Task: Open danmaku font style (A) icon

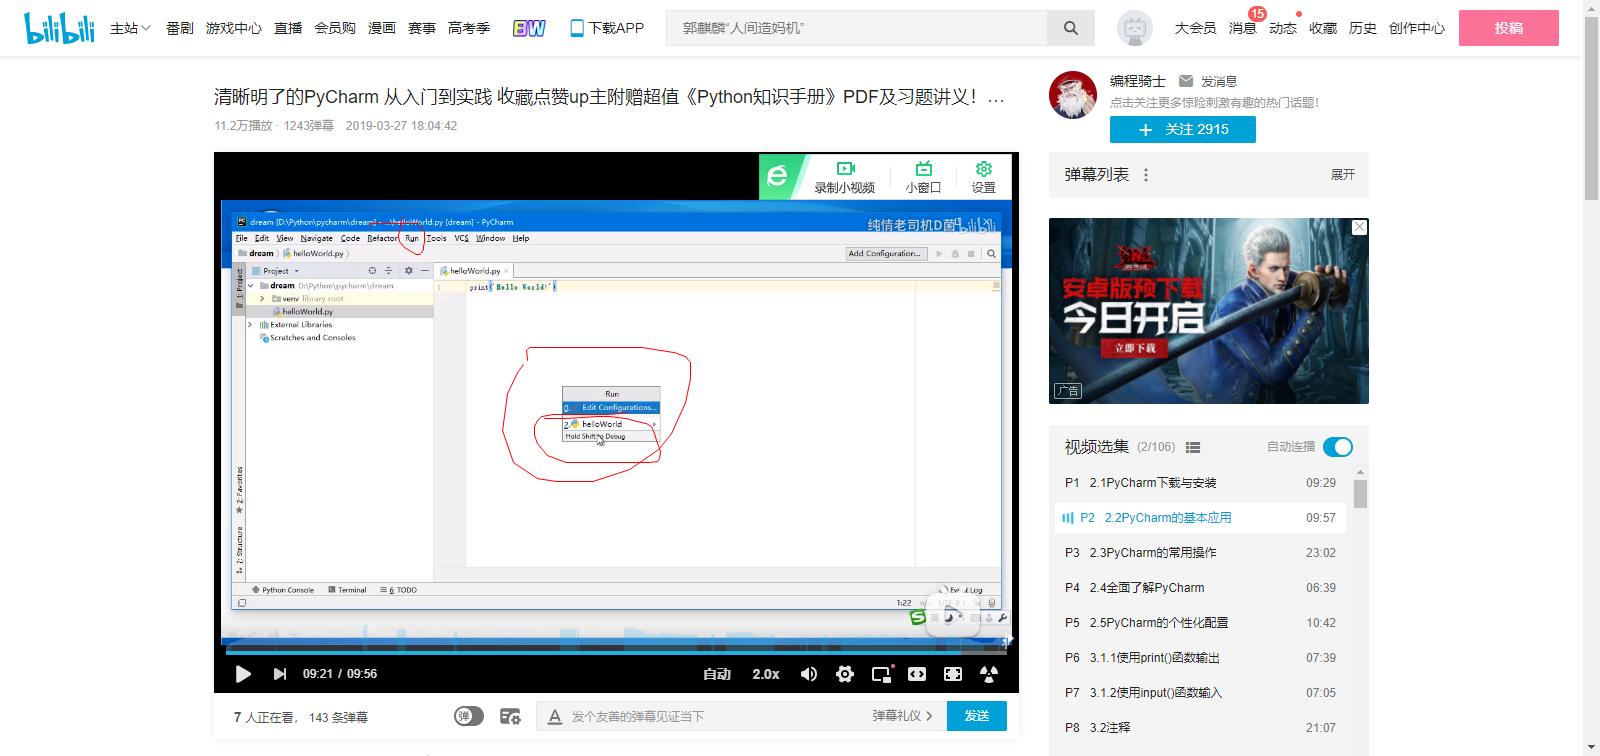Action: click(x=555, y=716)
